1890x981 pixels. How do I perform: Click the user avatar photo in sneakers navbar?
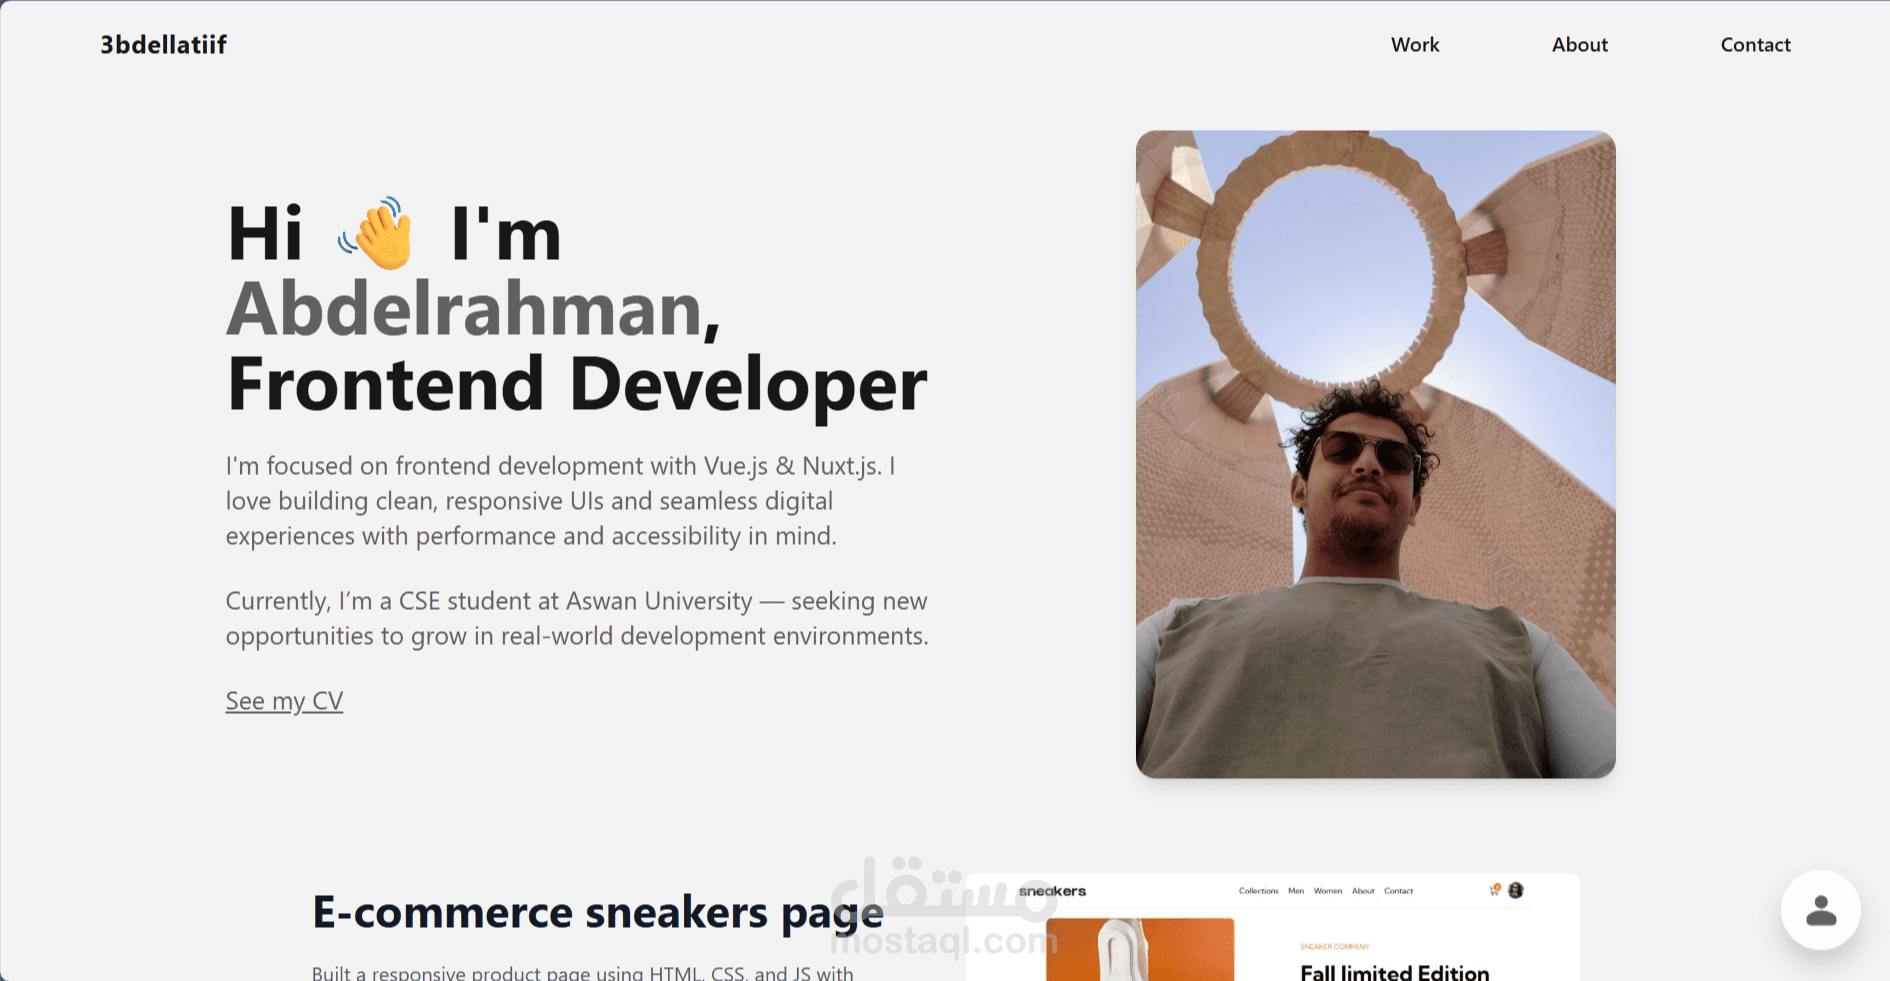(x=1516, y=891)
